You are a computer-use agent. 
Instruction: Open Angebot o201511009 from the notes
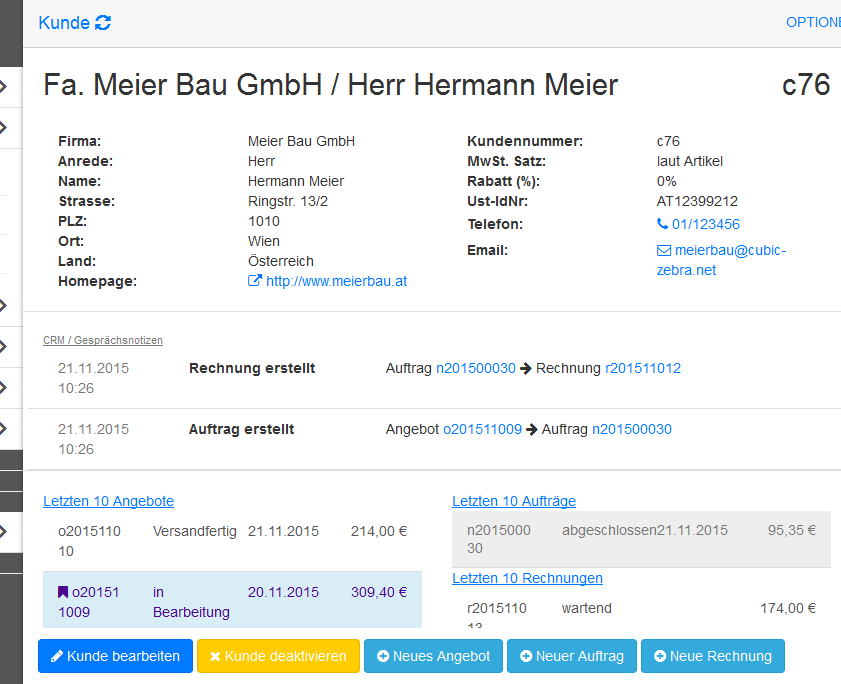coord(481,428)
